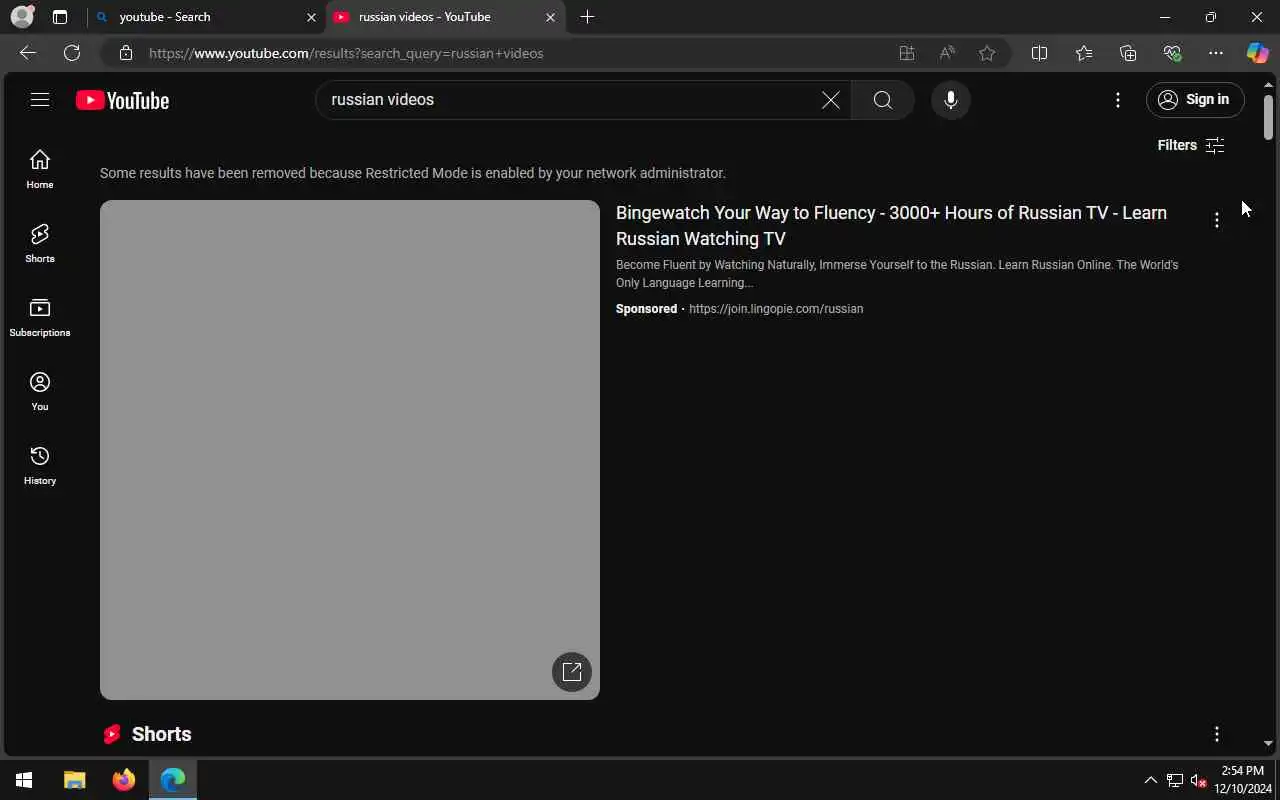Open search Filters
The height and width of the screenshot is (800, 1280).
1190,145
